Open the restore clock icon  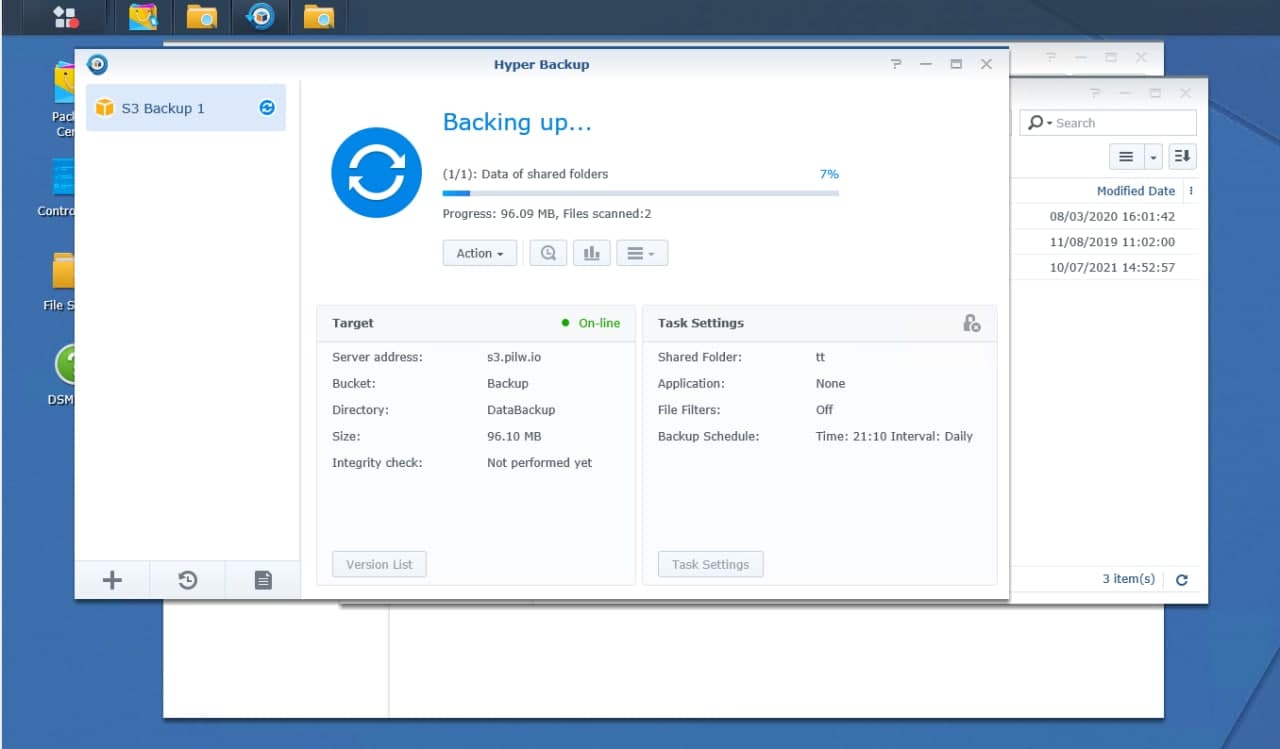[x=187, y=580]
